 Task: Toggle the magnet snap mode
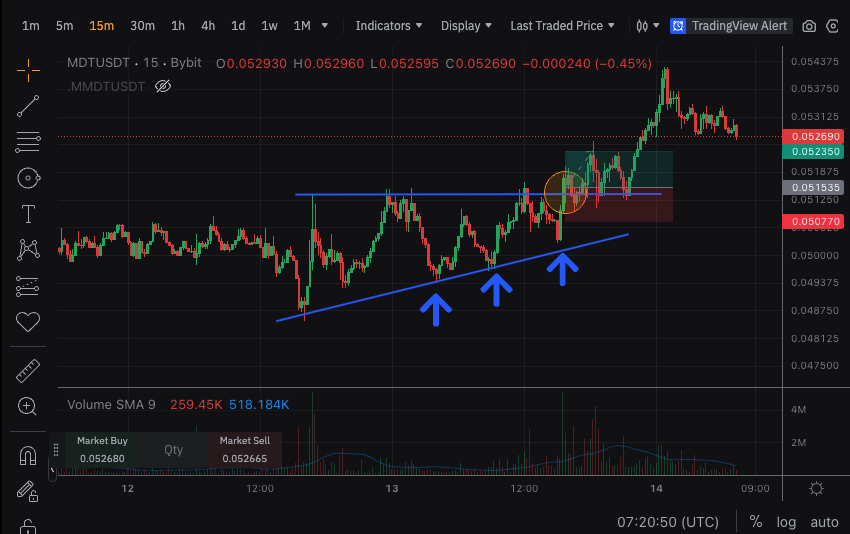pyautogui.click(x=28, y=455)
